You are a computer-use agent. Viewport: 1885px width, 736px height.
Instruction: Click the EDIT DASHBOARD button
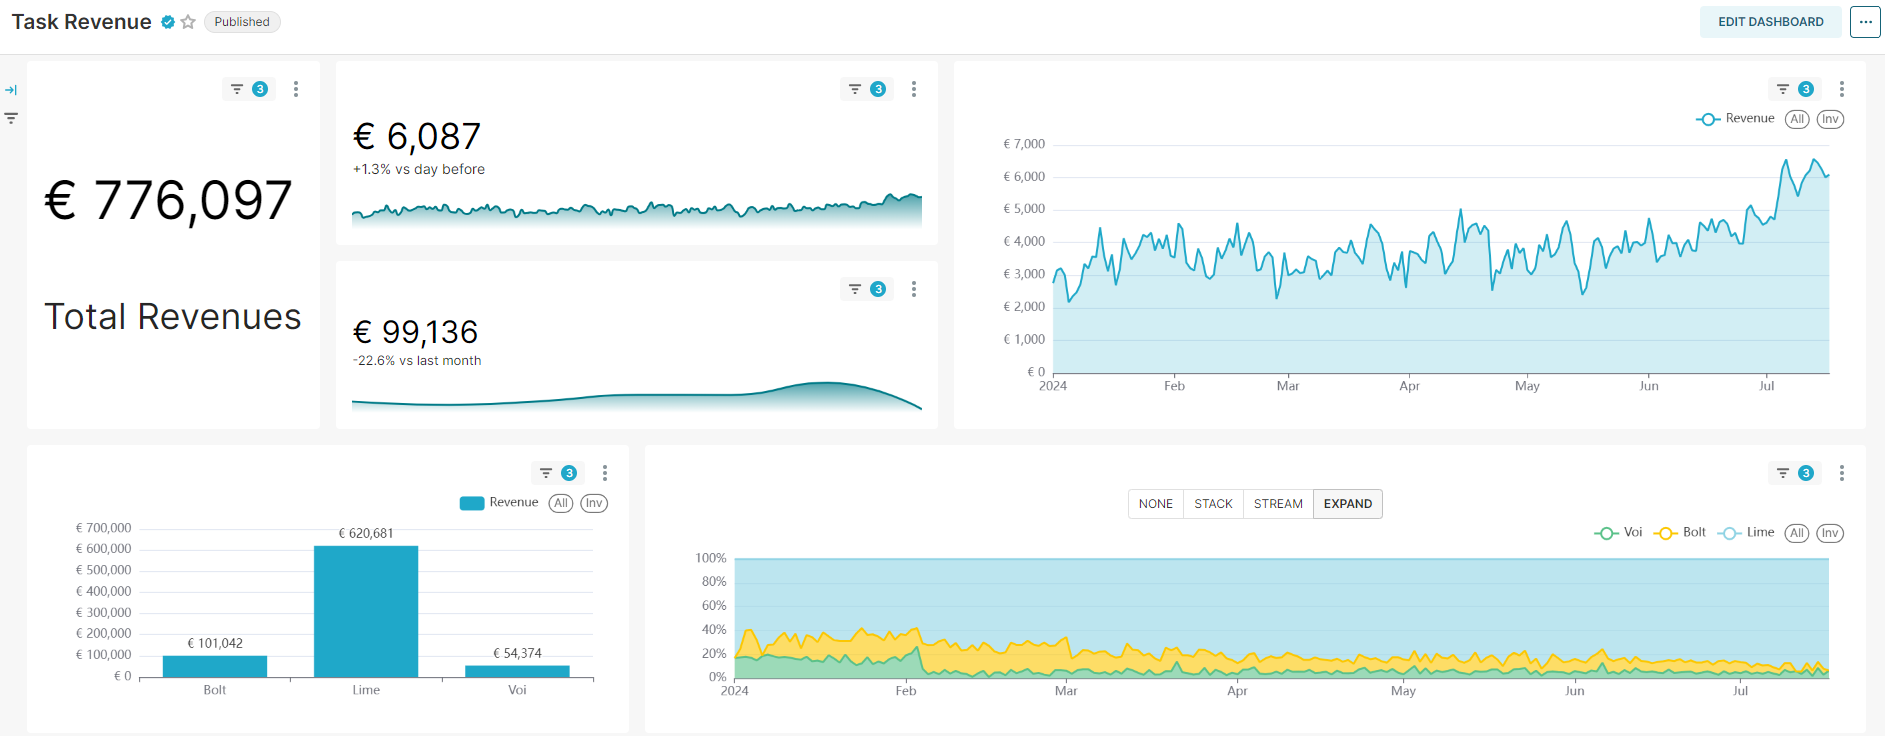(x=1770, y=22)
